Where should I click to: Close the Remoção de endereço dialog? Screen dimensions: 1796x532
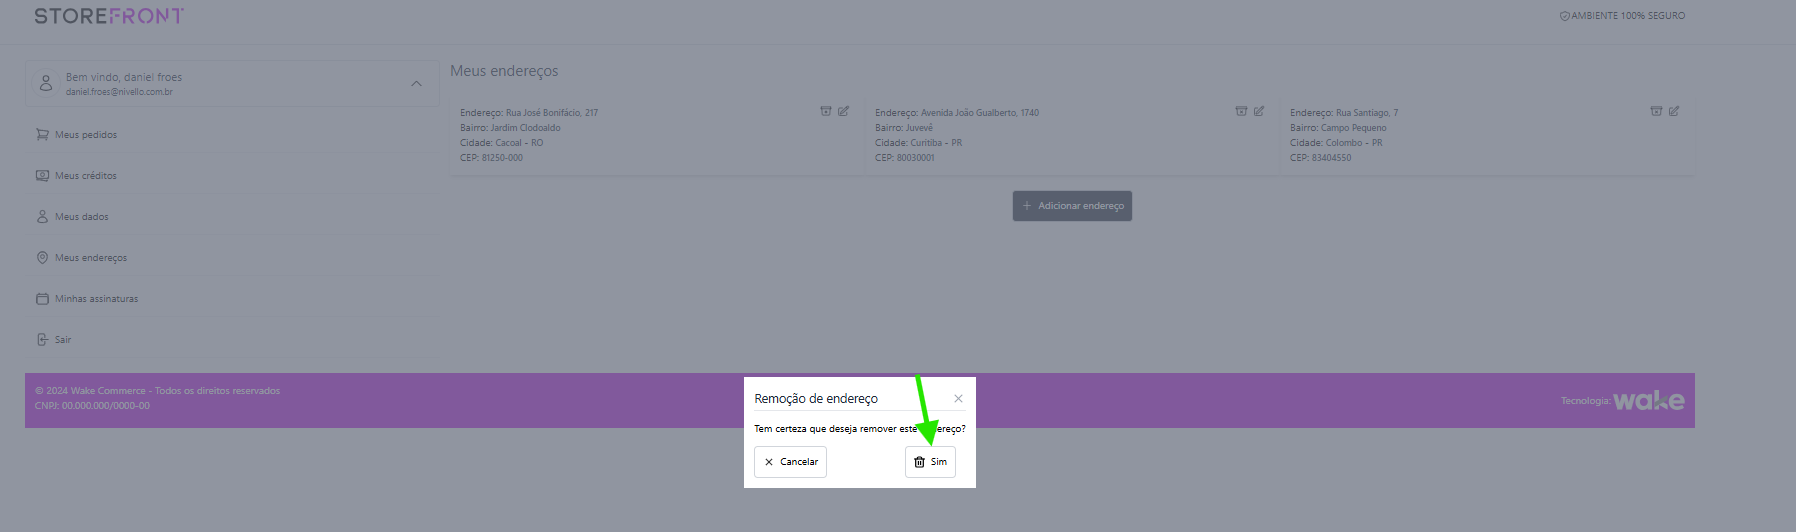(958, 399)
